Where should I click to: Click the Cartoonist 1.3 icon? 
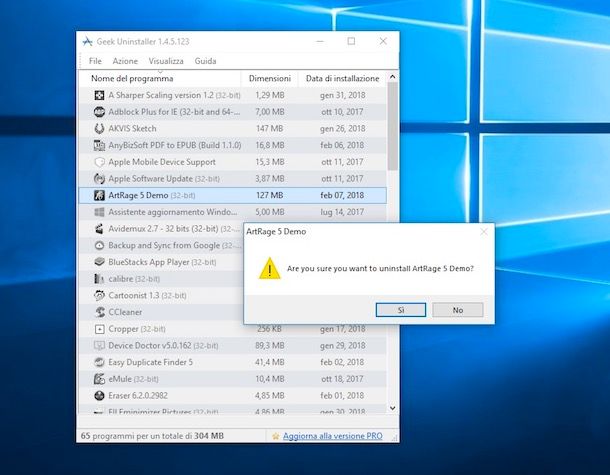(x=99, y=295)
